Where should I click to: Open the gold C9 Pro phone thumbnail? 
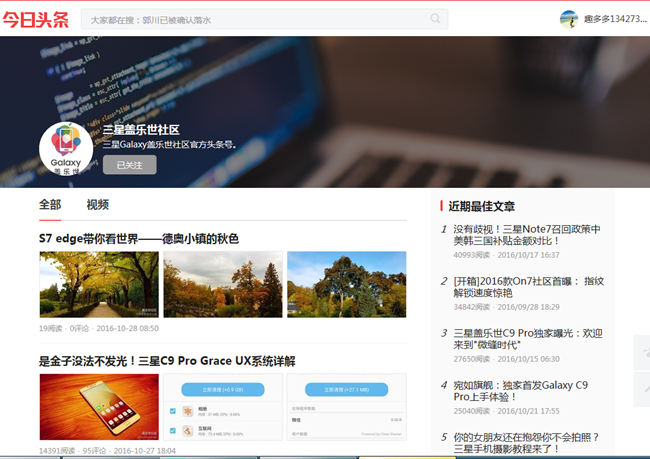click(98, 406)
